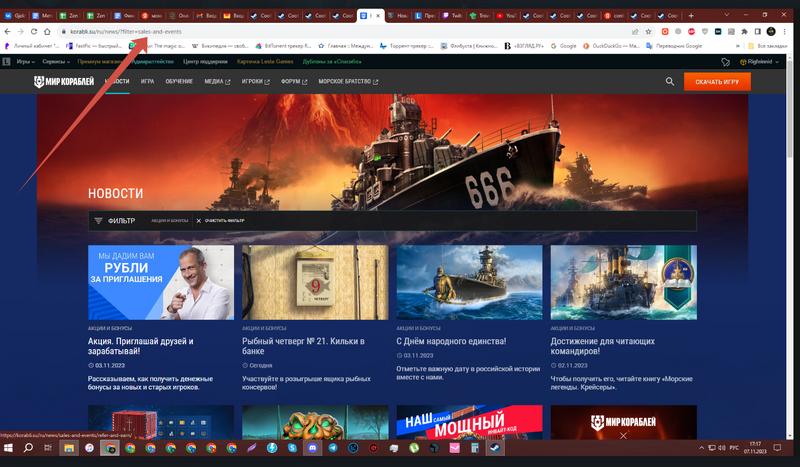Open Steam from the taskbar
The height and width of the screenshot is (467, 800).
pyautogui.click(x=495, y=448)
